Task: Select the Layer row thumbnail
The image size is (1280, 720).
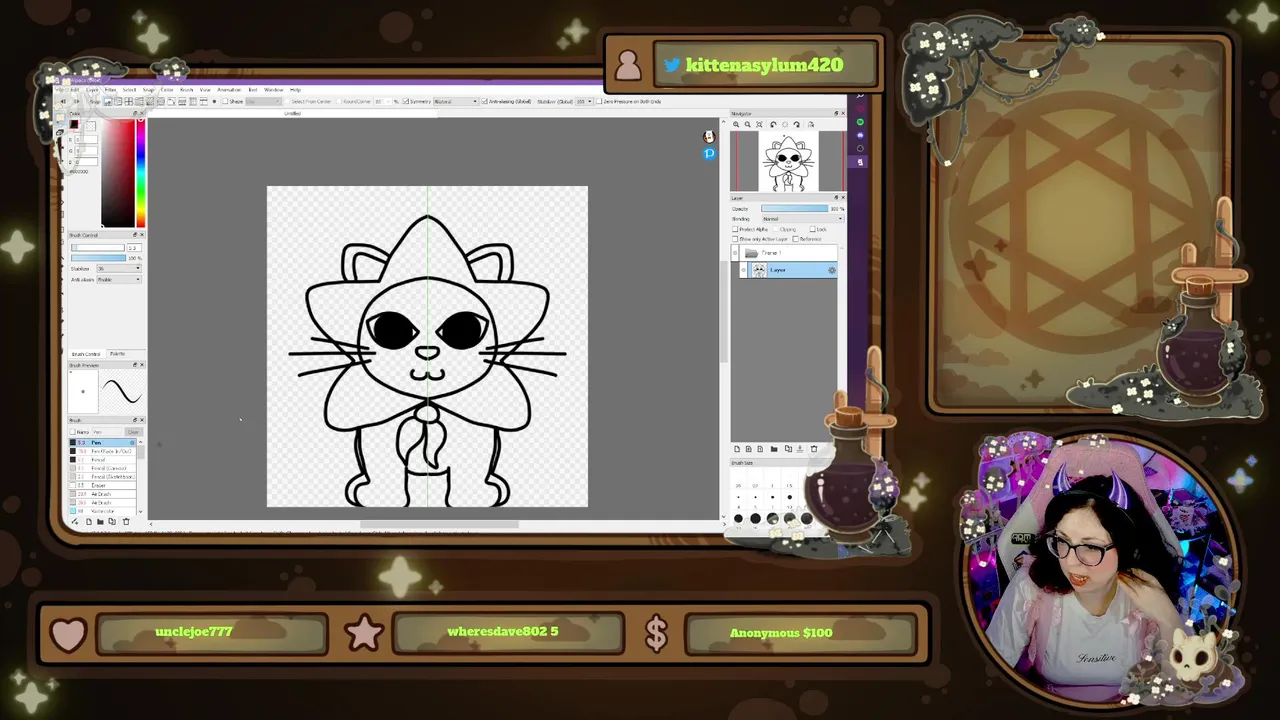Action: click(x=759, y=270)
